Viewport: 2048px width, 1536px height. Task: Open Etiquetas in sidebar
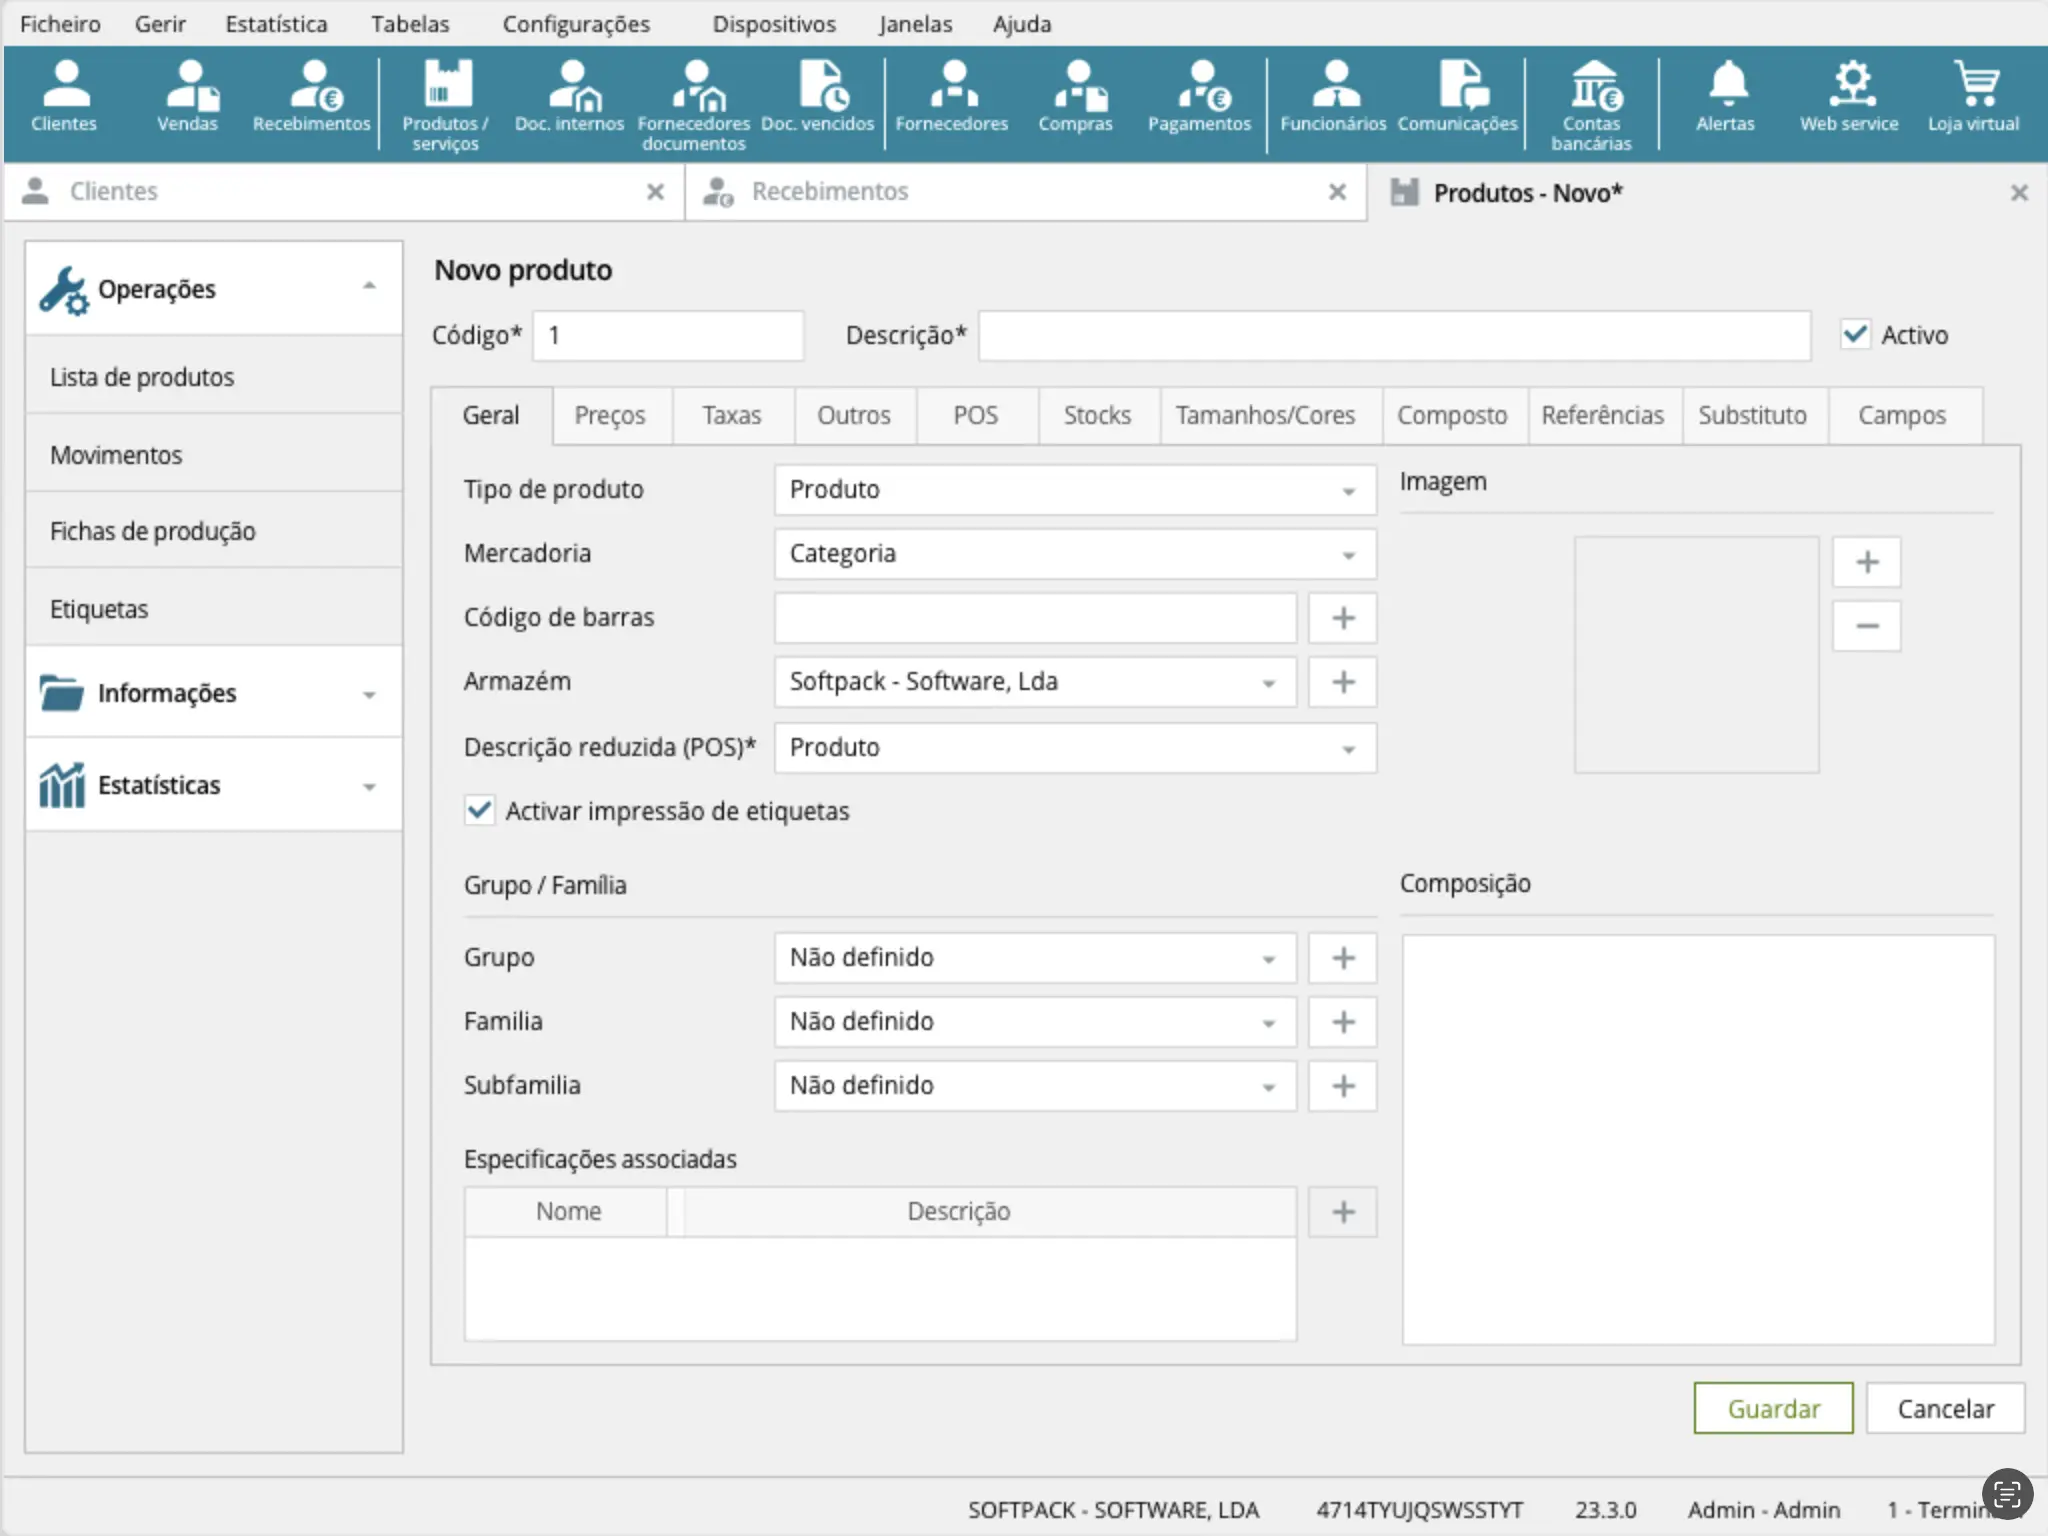coord(214,609)
